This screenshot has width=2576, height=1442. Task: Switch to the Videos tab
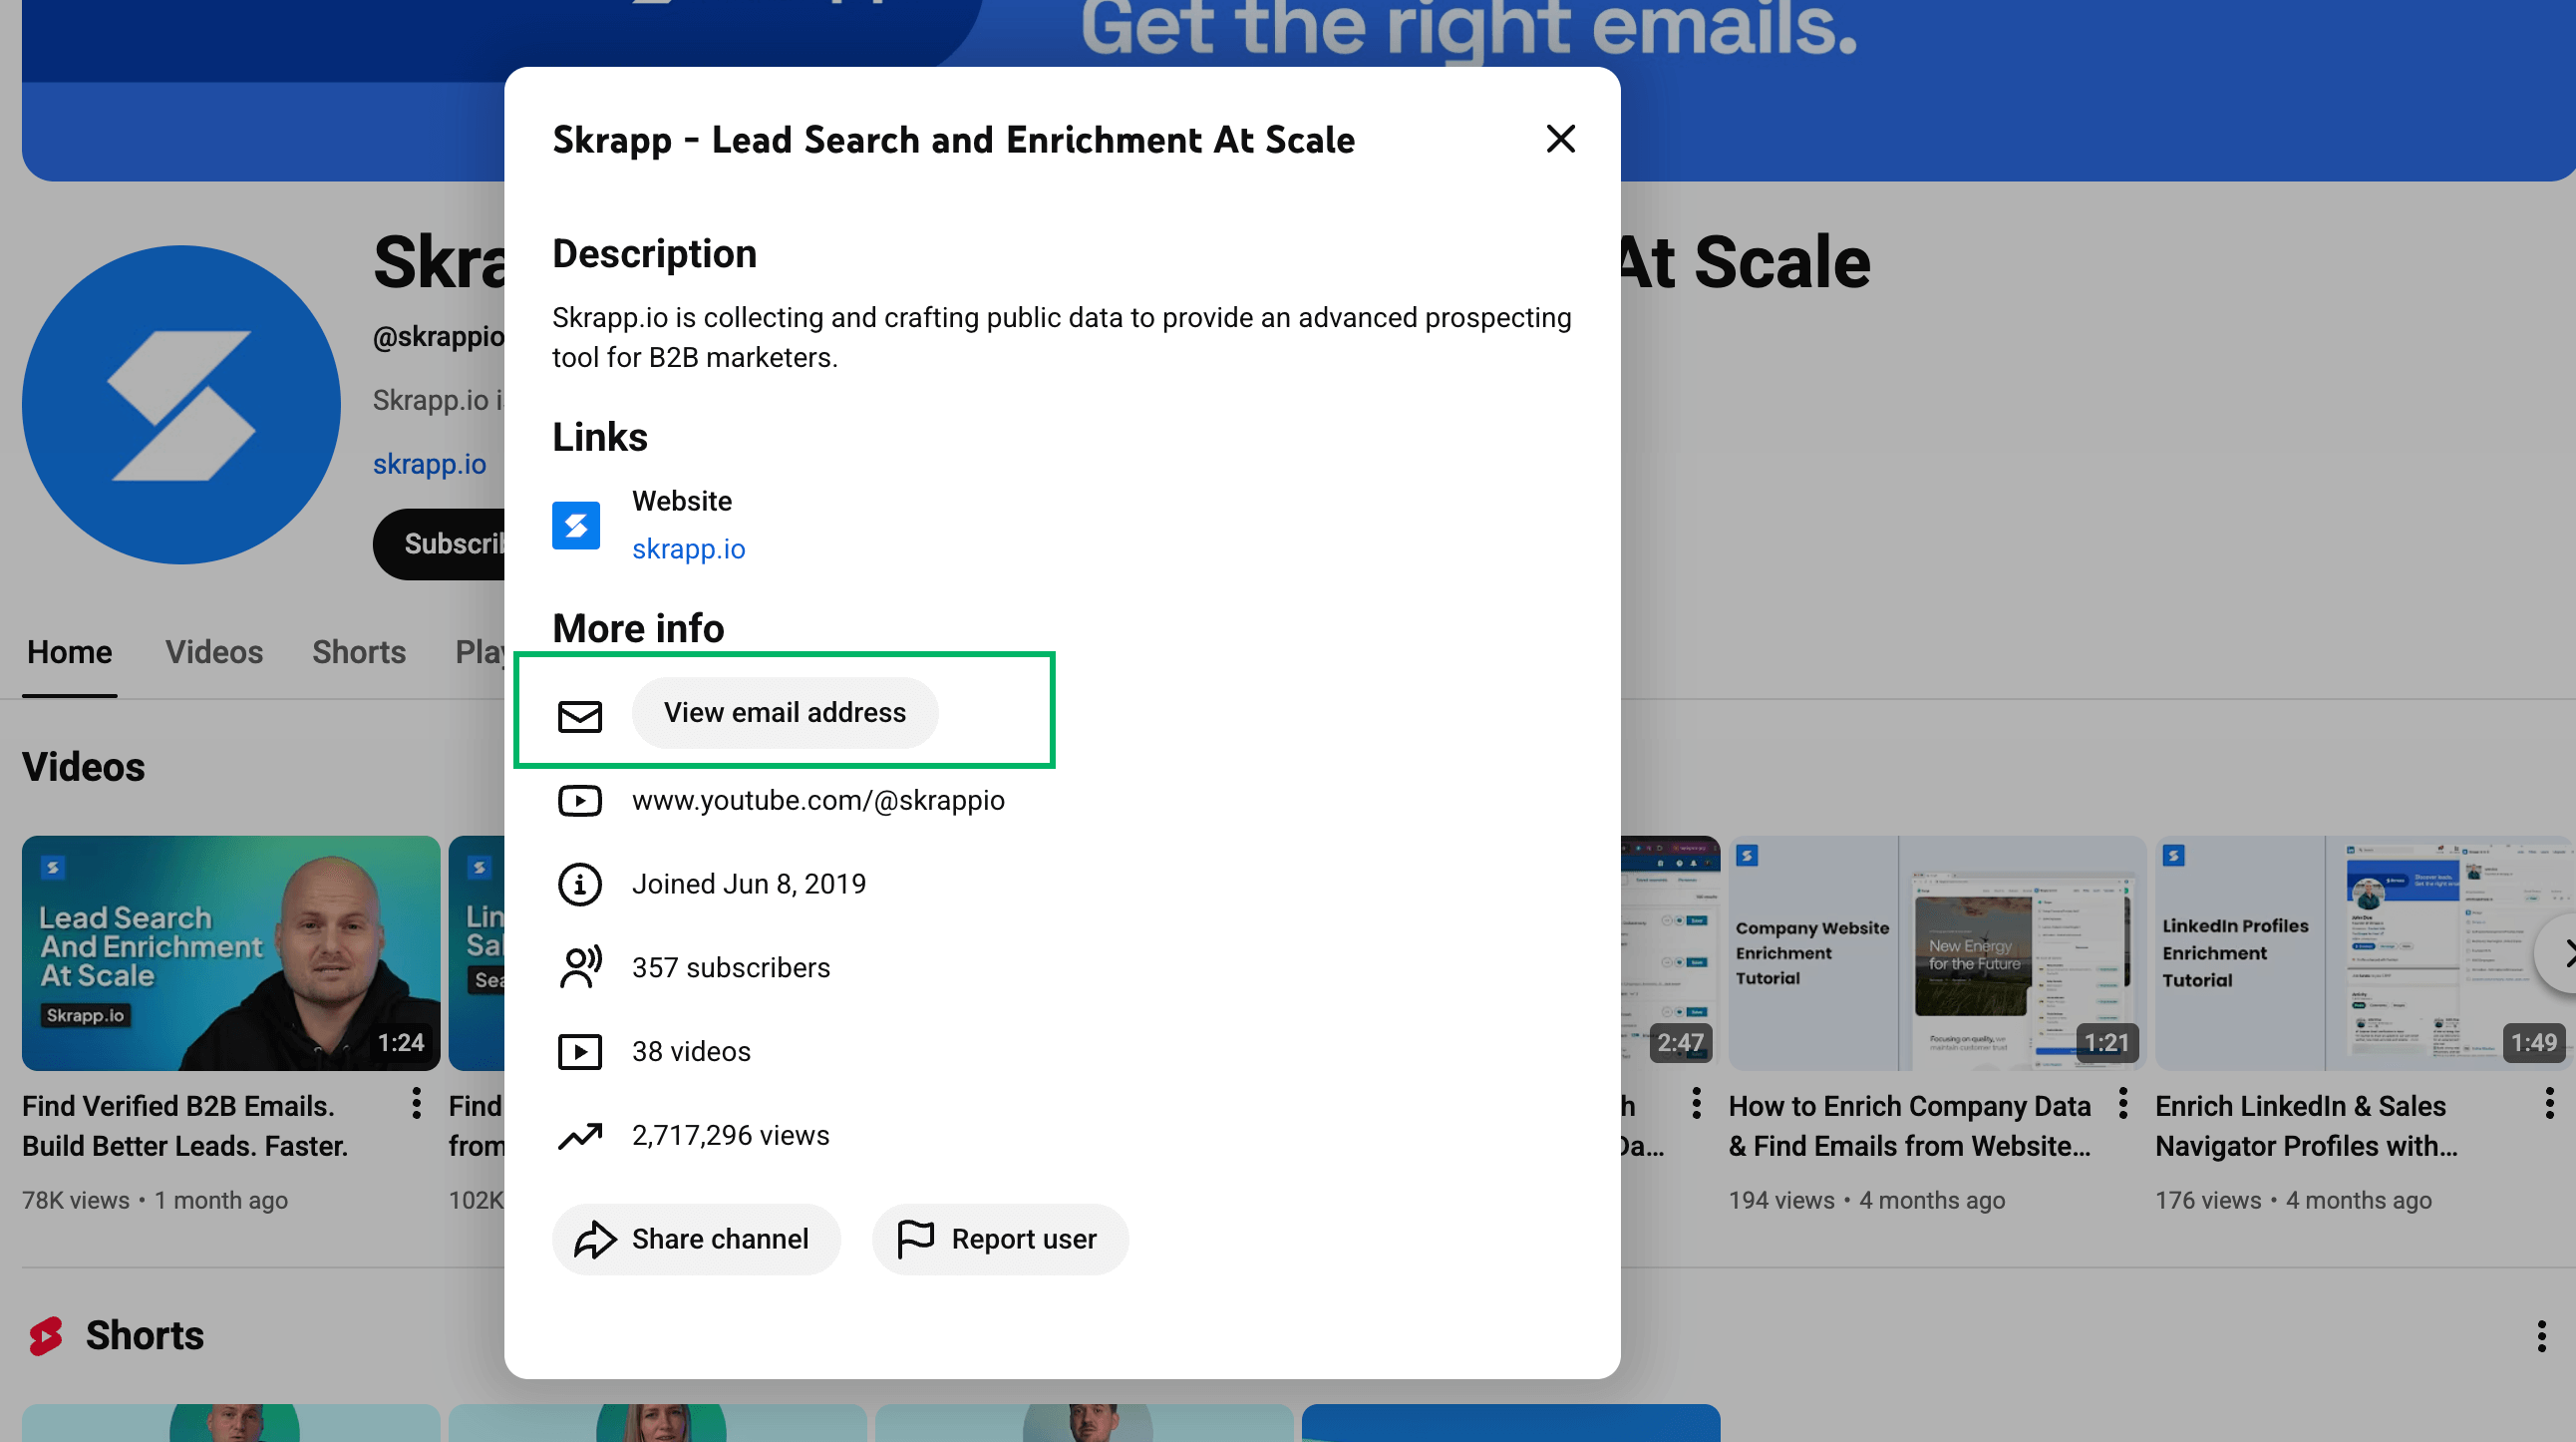tap(214, 652)
